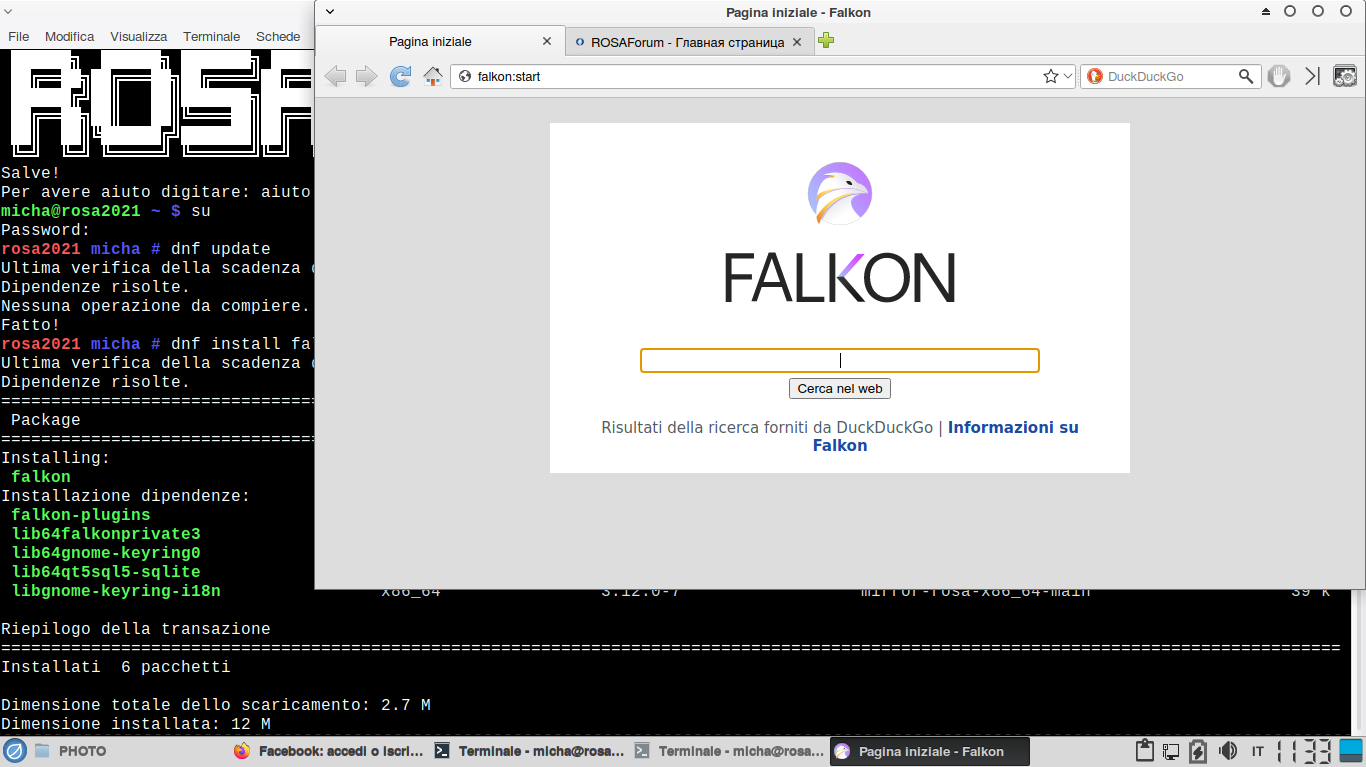Click the digital clock in the panel
This screenshot has width=1366, height=767.
(x=1304, y=751)
